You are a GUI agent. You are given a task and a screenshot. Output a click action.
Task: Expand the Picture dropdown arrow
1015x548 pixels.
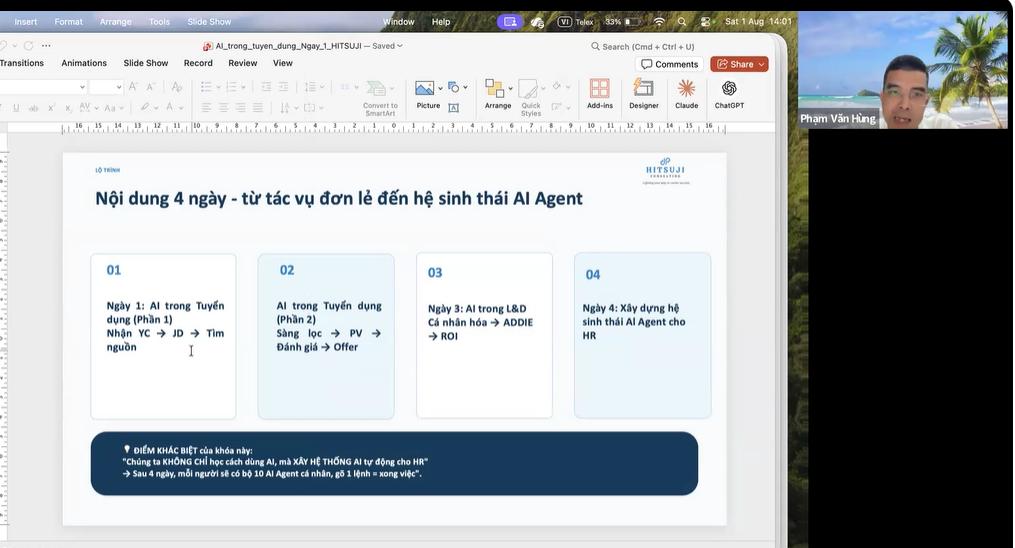point(440,88)
